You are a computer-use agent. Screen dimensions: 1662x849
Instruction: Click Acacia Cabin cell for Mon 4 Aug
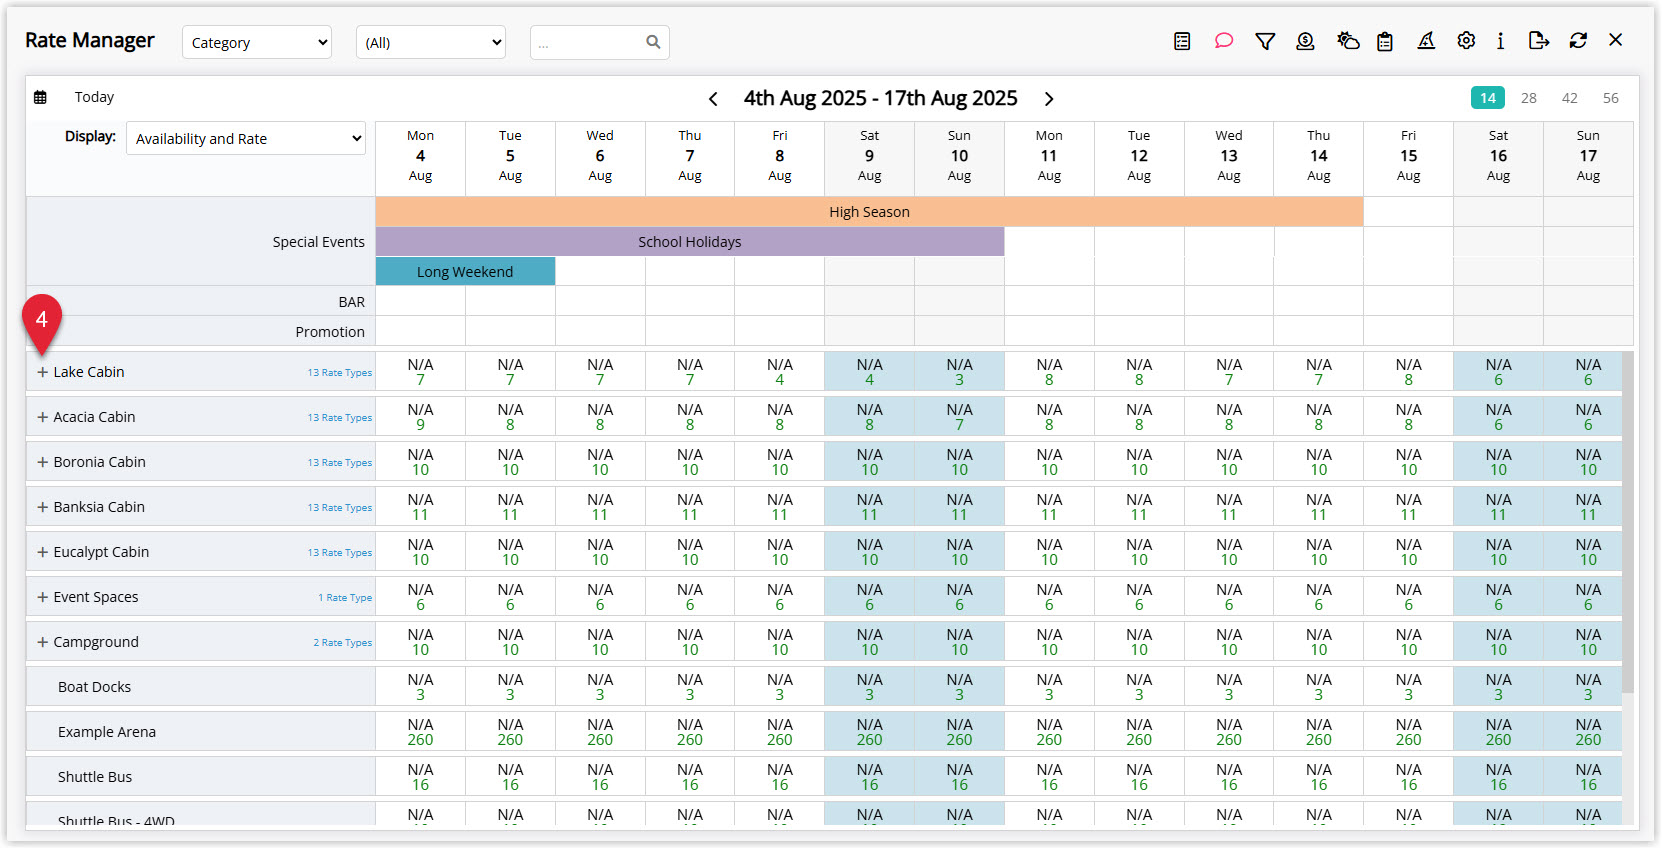pos(420,417)
